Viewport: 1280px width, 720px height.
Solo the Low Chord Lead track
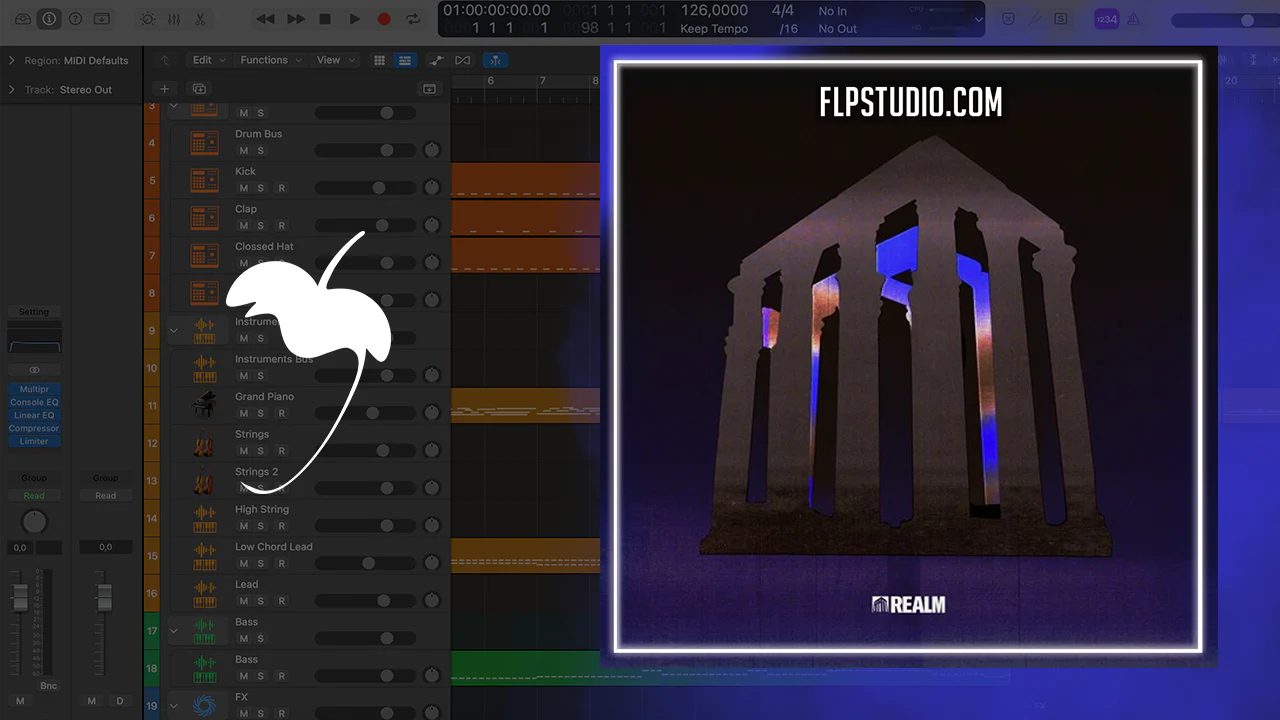(x=261, y=564)
